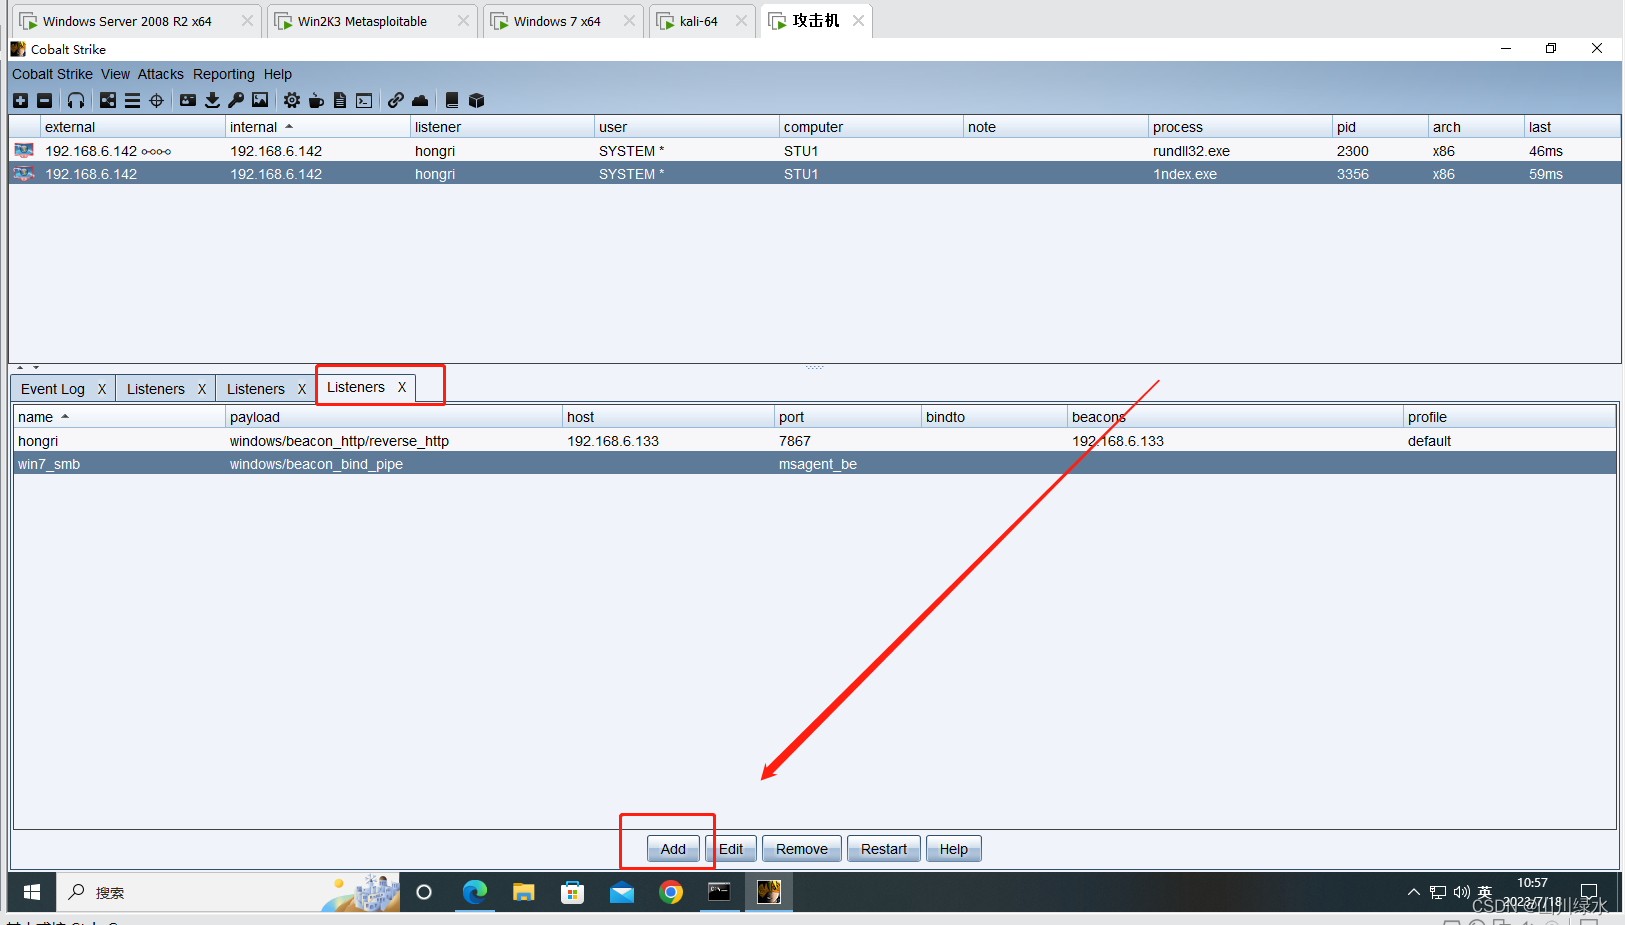
Task: Open Mail app from taskbar
Action: pos(622,892)
